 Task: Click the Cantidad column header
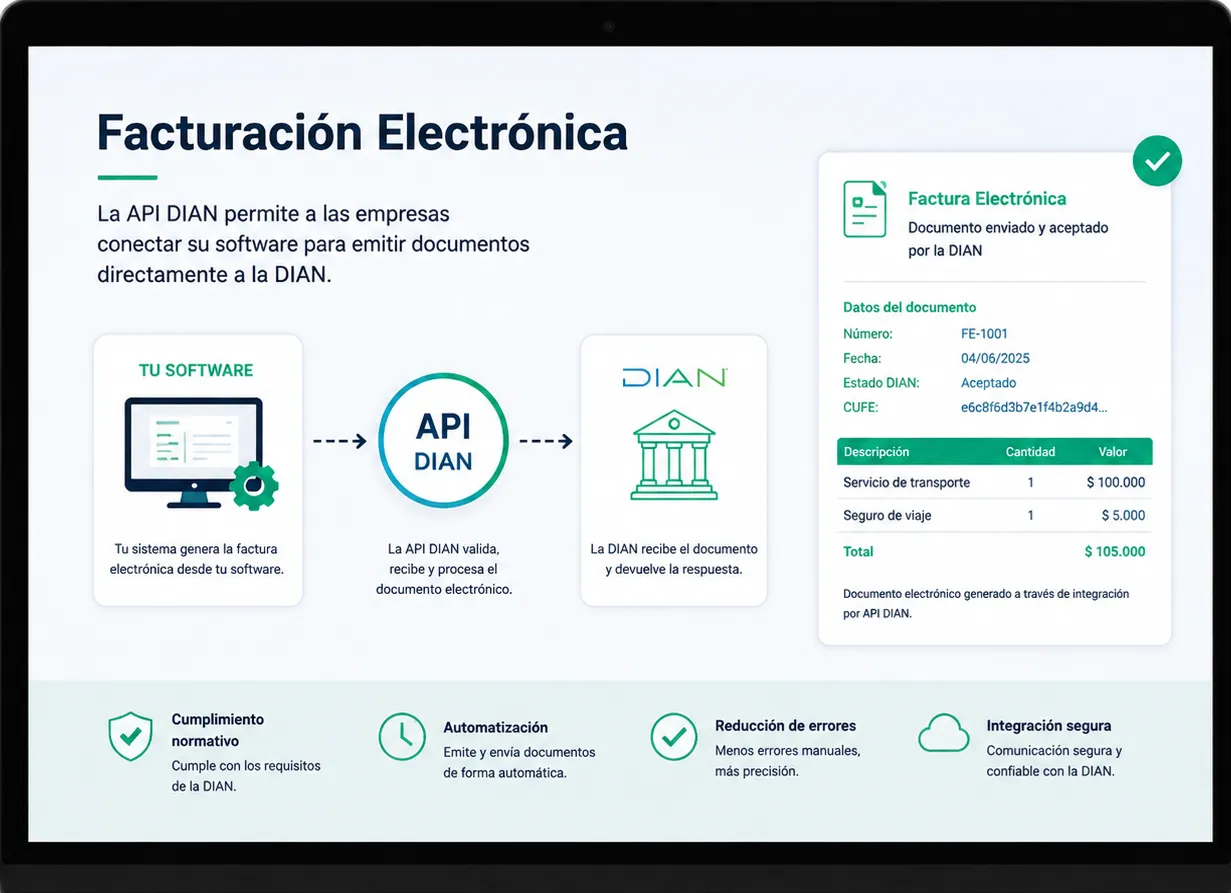(x=1030, y=452)
